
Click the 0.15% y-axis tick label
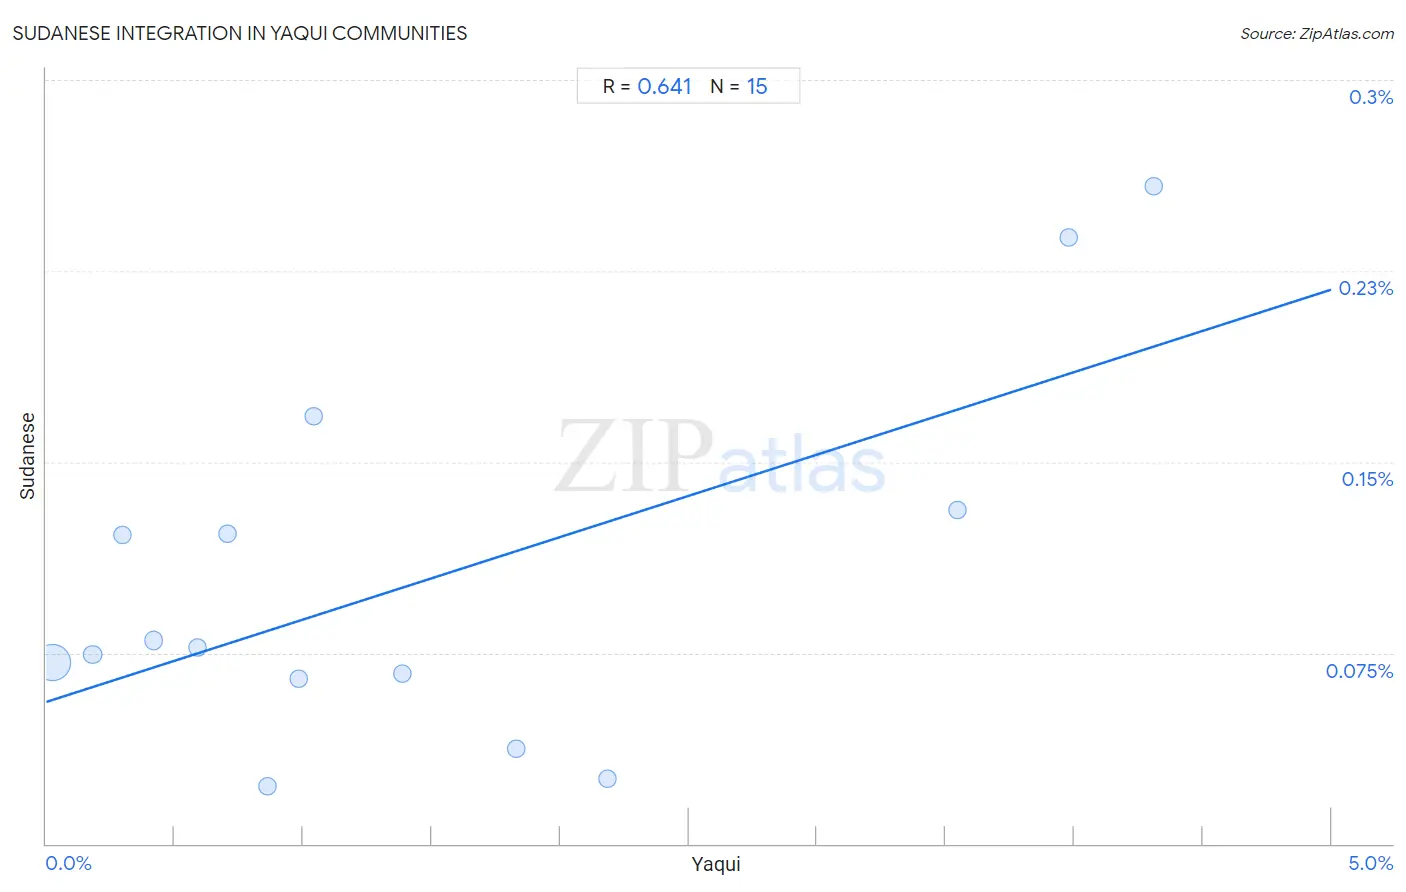pyautogui.click(x=1367, y=479)
